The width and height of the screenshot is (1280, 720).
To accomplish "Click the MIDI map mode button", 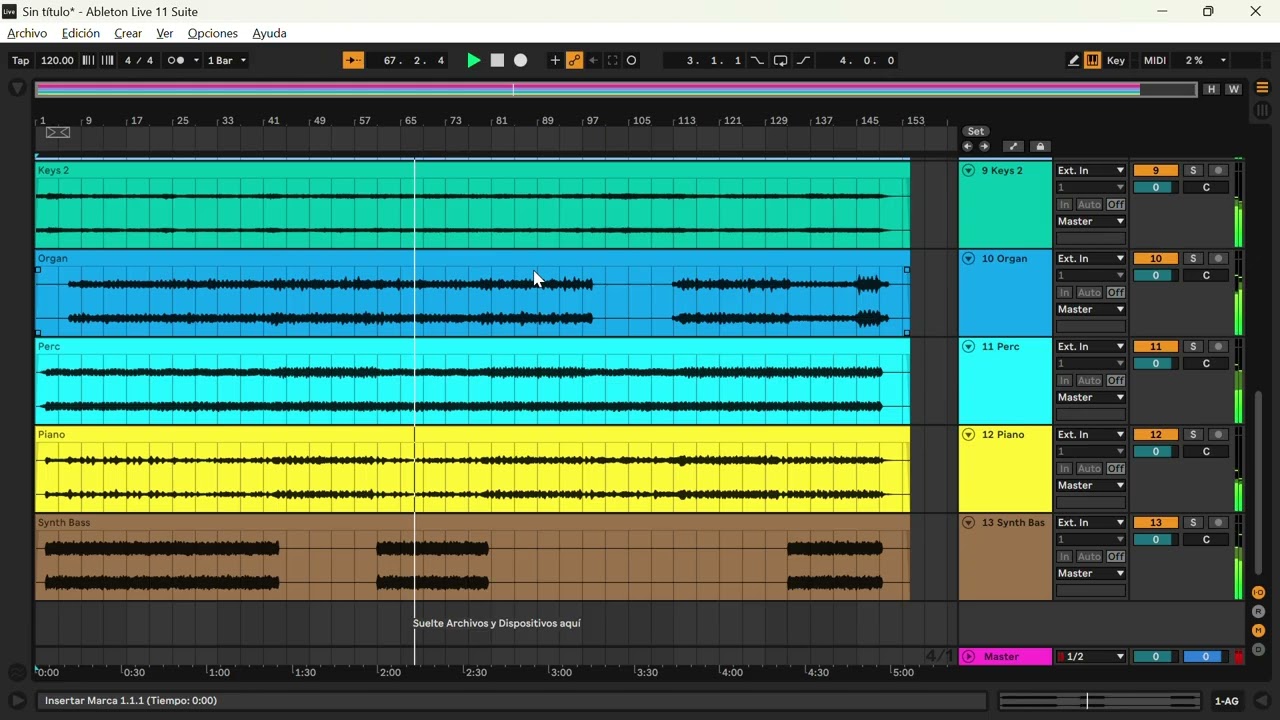I will pyautogui.click(x=1155, y=60).
